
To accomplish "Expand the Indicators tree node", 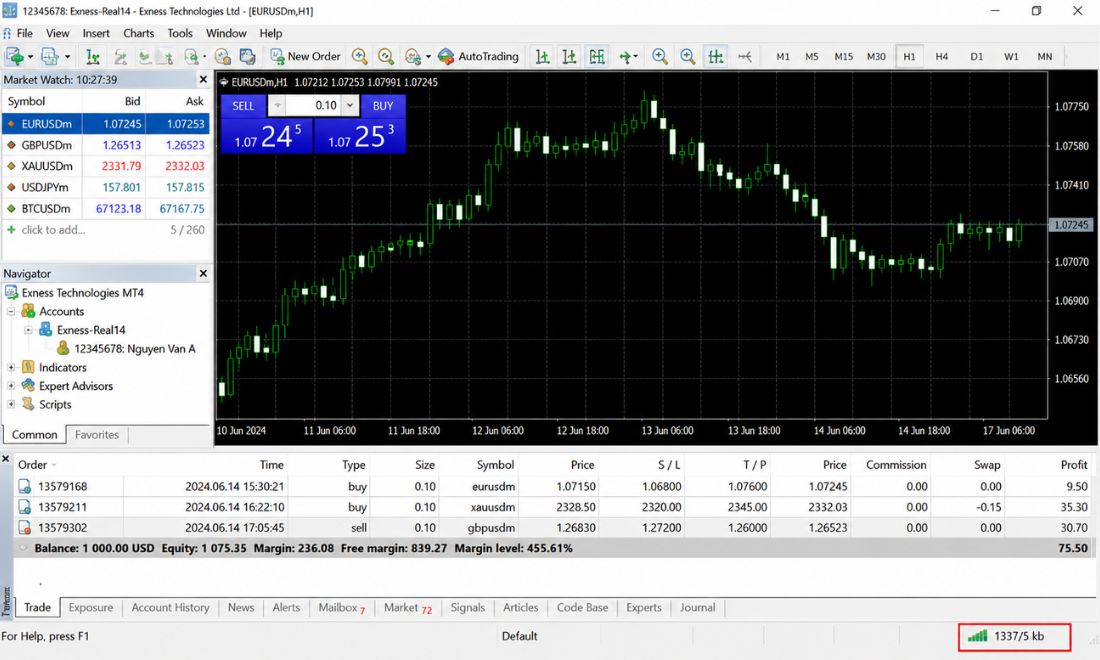I will click(x=11, y=367).
